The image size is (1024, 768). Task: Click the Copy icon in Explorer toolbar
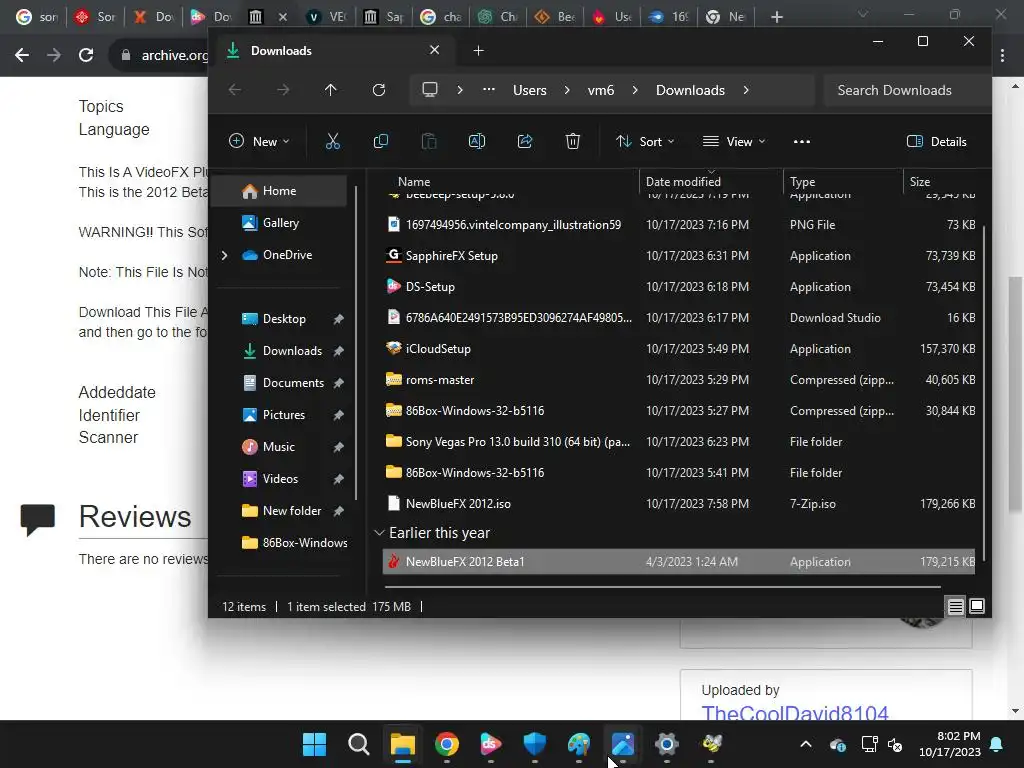[381, 141]
